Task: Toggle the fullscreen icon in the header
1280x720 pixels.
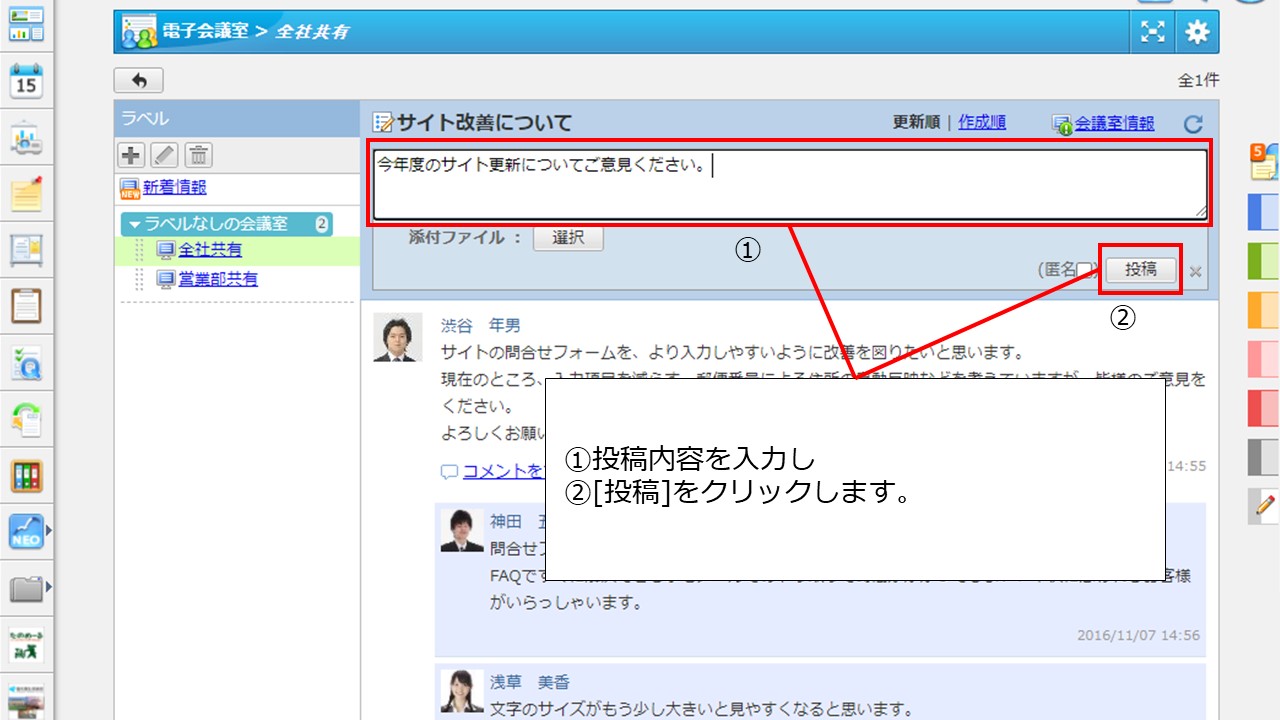Action: (1153, 32)
